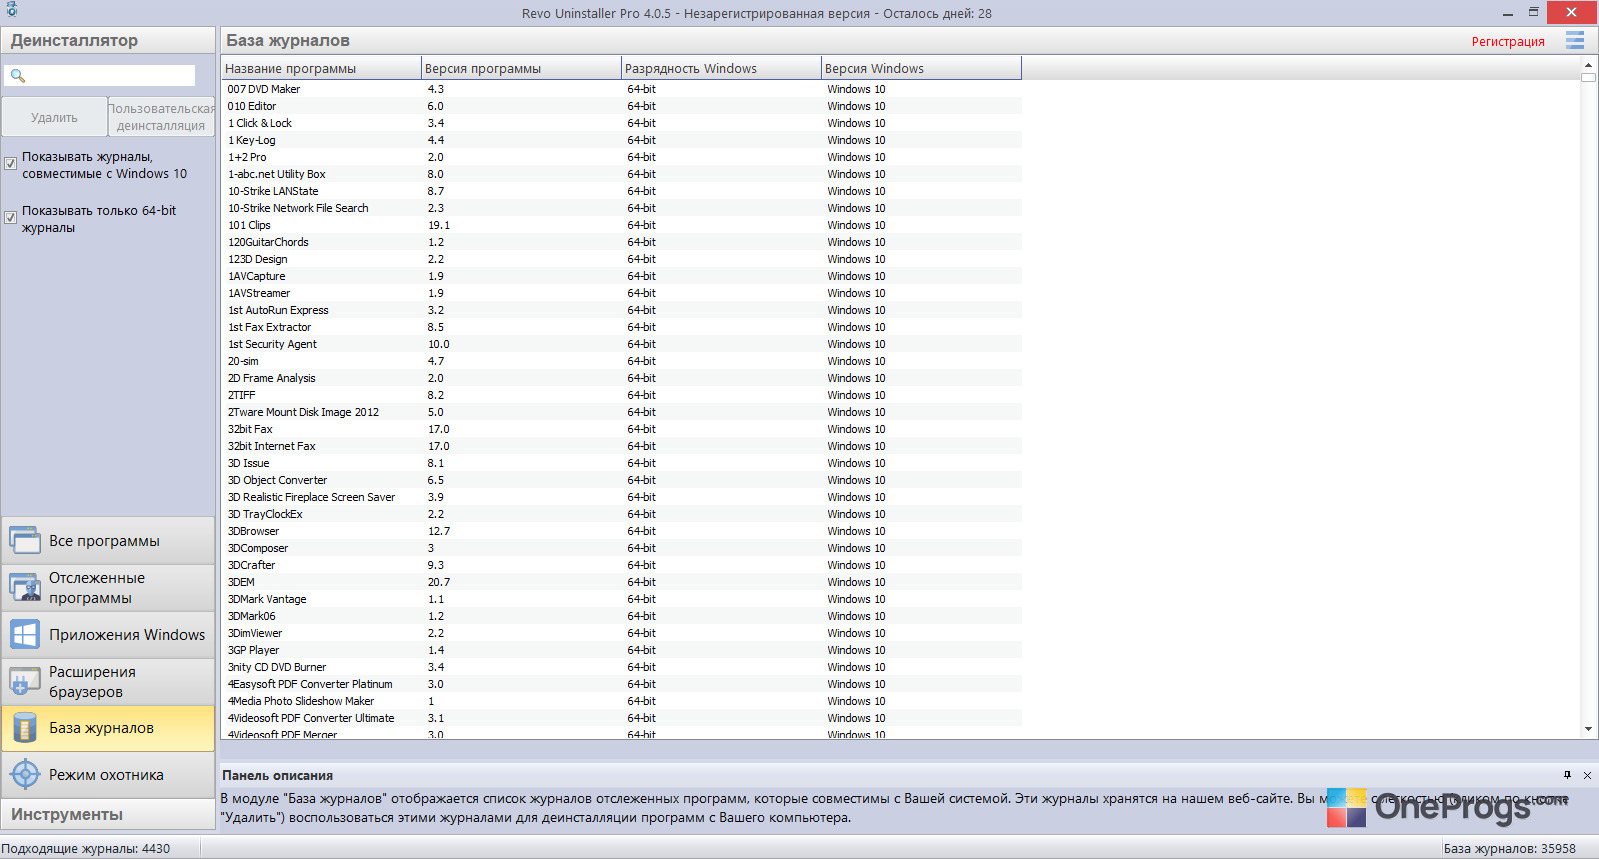Open the Регистрация link
The height and width of the screenshot is (859, 1599).
(x=1508, y=41)
